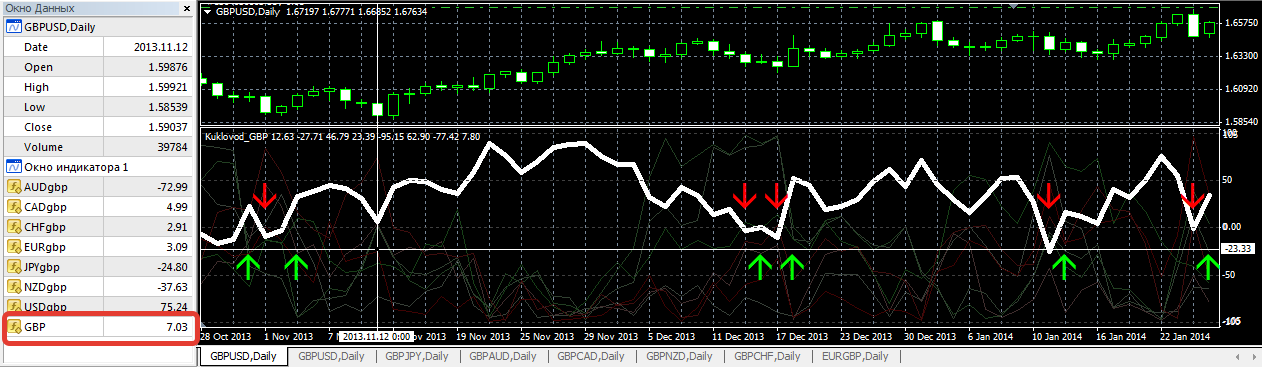Click the indicator icon next to NZDgbp
The image size is (1262, 368).
15,286
